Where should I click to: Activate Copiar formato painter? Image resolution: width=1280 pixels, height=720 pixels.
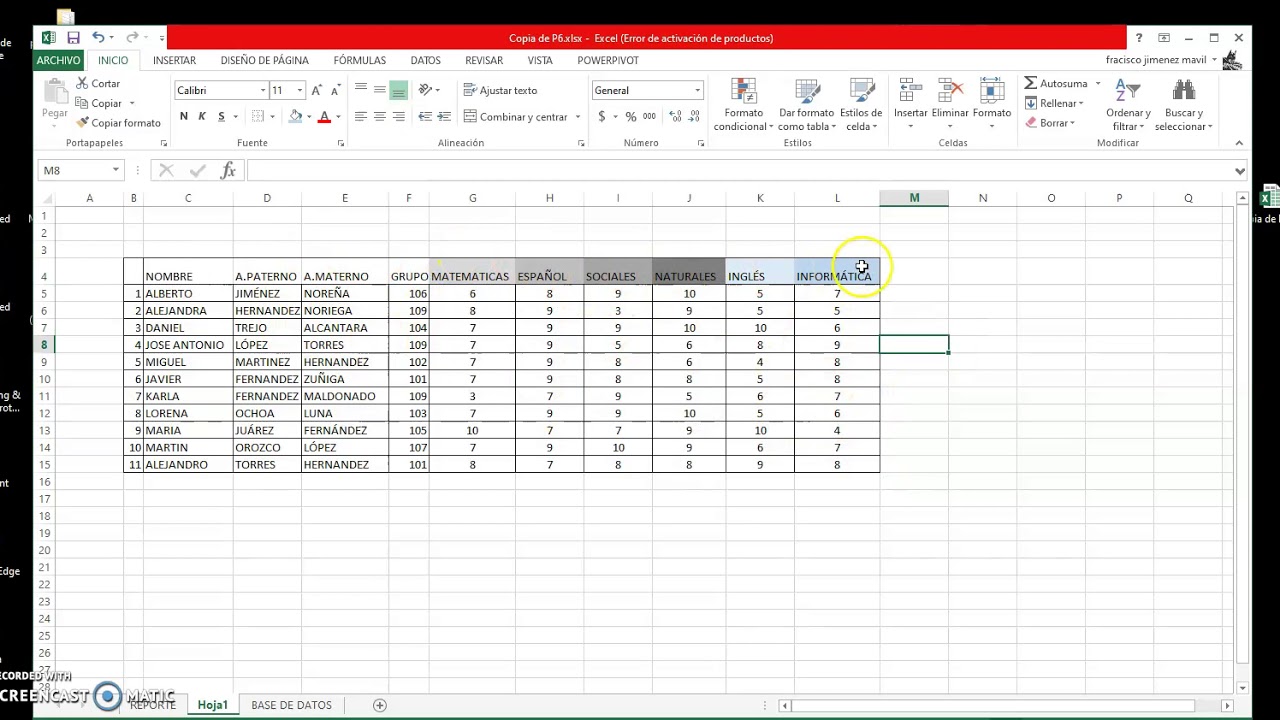point(118,123)
